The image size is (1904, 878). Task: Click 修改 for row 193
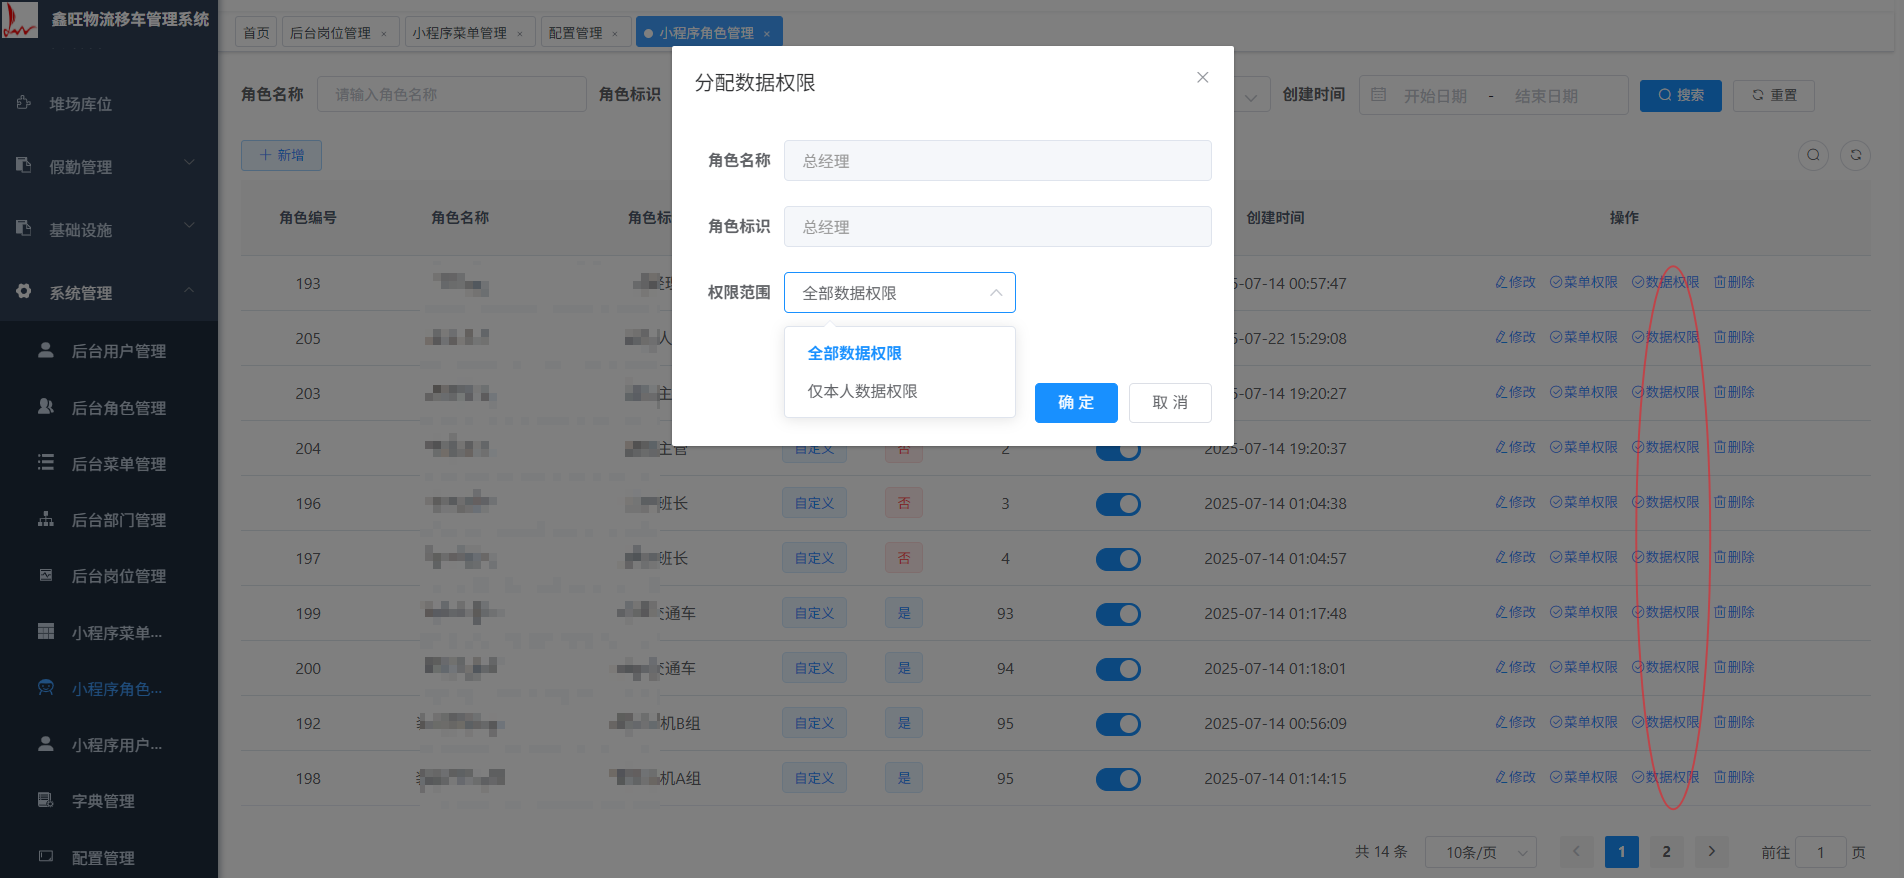pyautogui.click(x=1515, y=282)
